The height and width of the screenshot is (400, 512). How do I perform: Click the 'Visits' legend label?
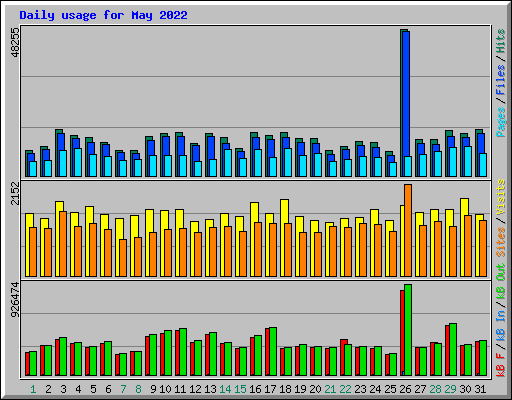click(501, 197)
